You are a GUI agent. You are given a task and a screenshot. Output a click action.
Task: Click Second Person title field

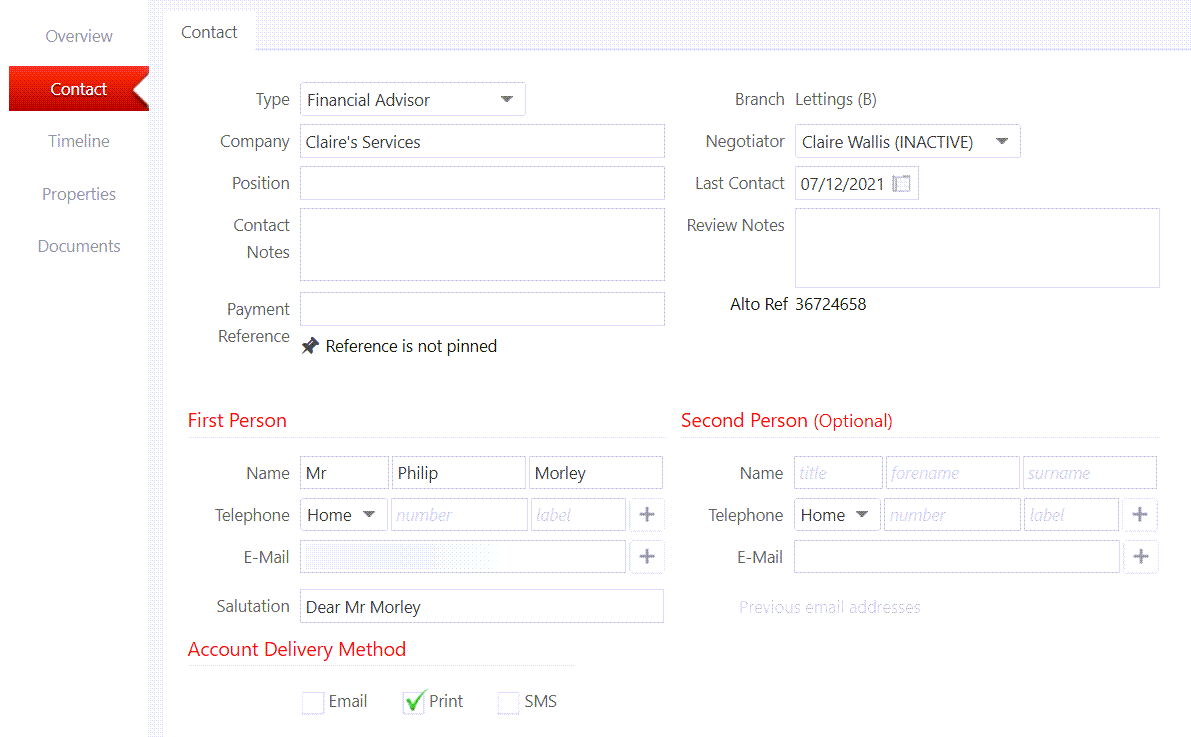[838, 473]
